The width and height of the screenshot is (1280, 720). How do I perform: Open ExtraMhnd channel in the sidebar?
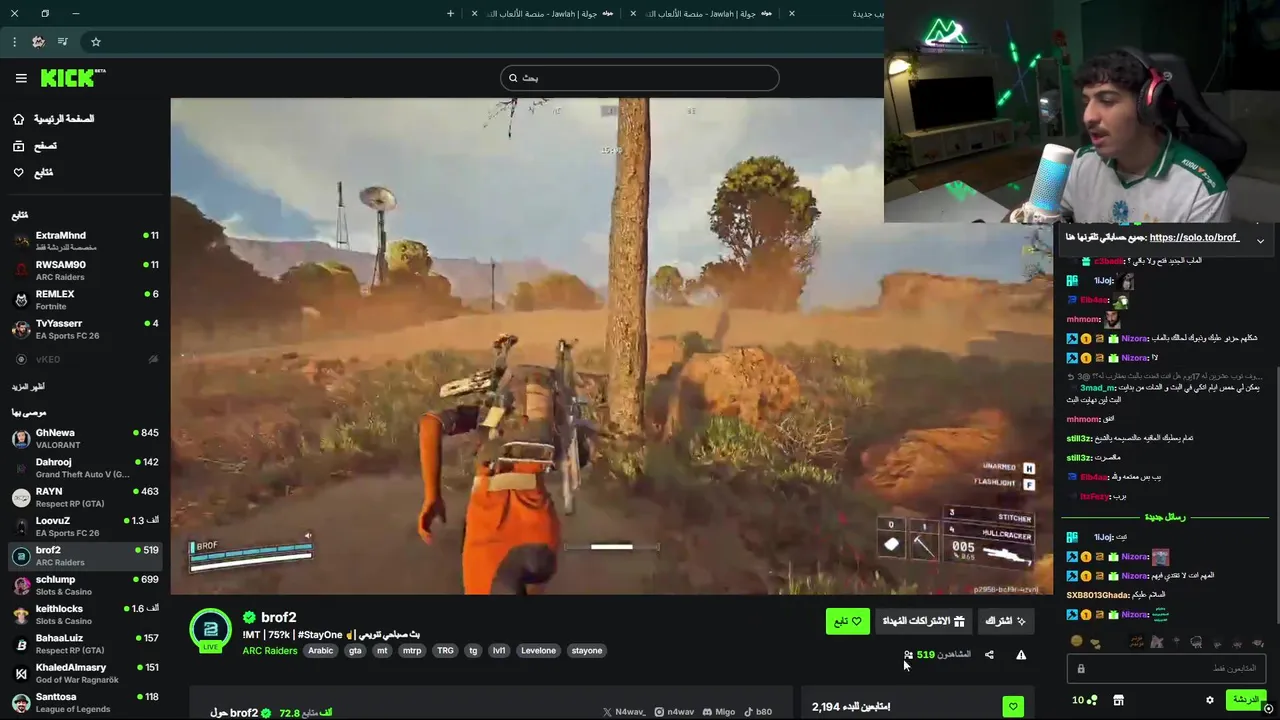(x=85, y=241)
